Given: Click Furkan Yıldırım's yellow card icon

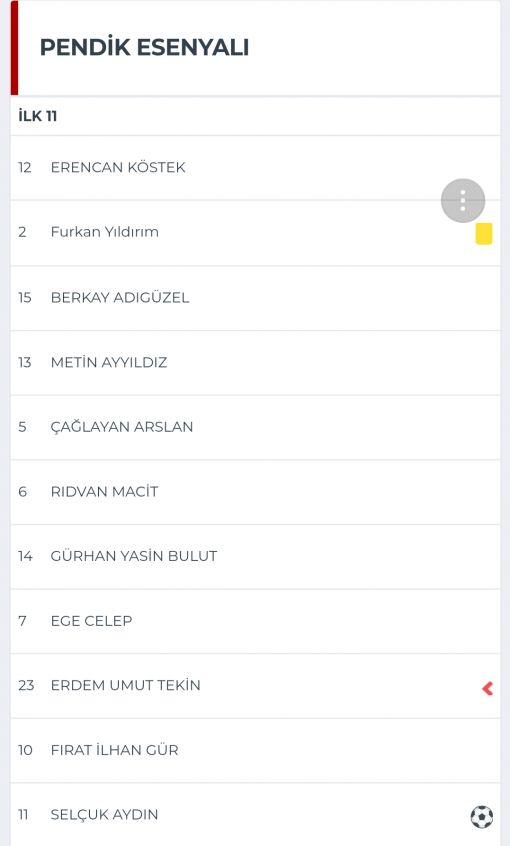Looking at the screenshot, I should [x=484, y=234].
